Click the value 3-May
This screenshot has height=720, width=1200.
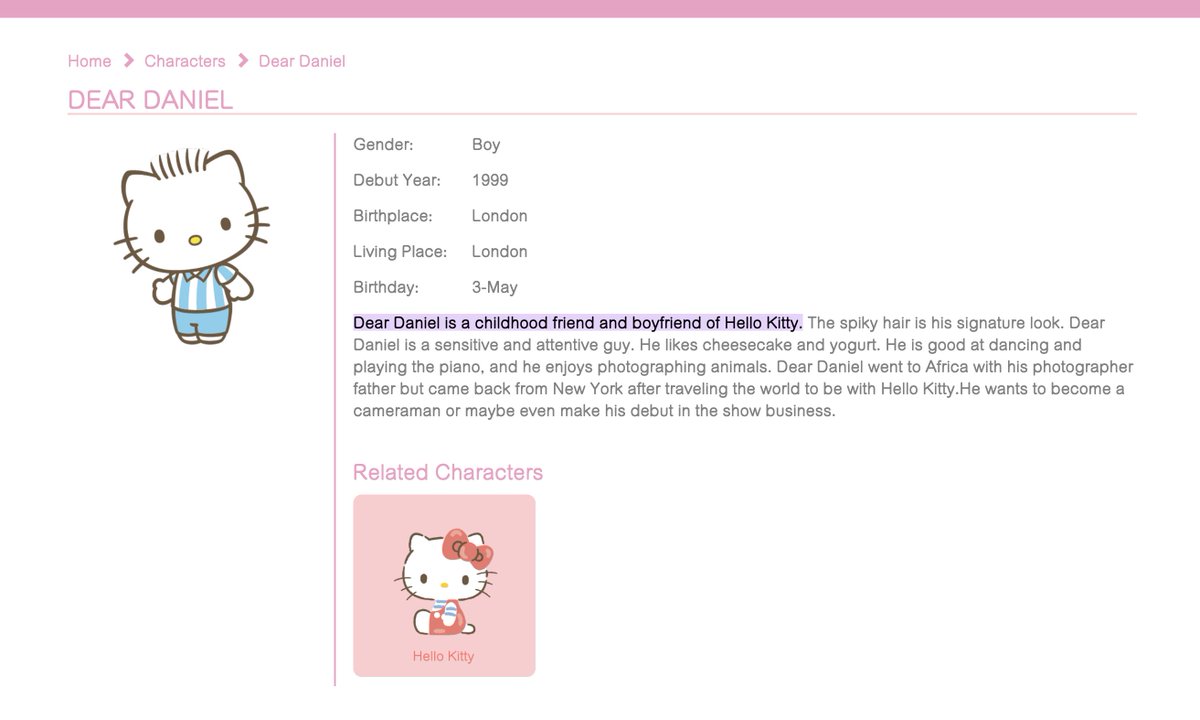coord(495,288)
